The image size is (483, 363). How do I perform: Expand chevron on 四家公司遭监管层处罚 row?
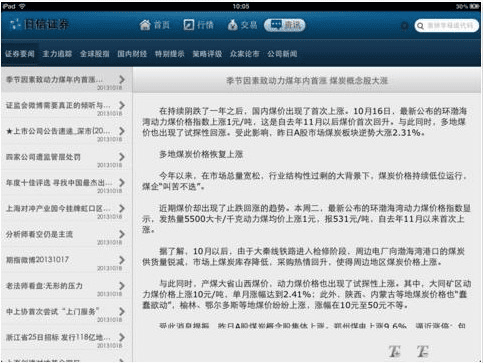pos(122,157)
